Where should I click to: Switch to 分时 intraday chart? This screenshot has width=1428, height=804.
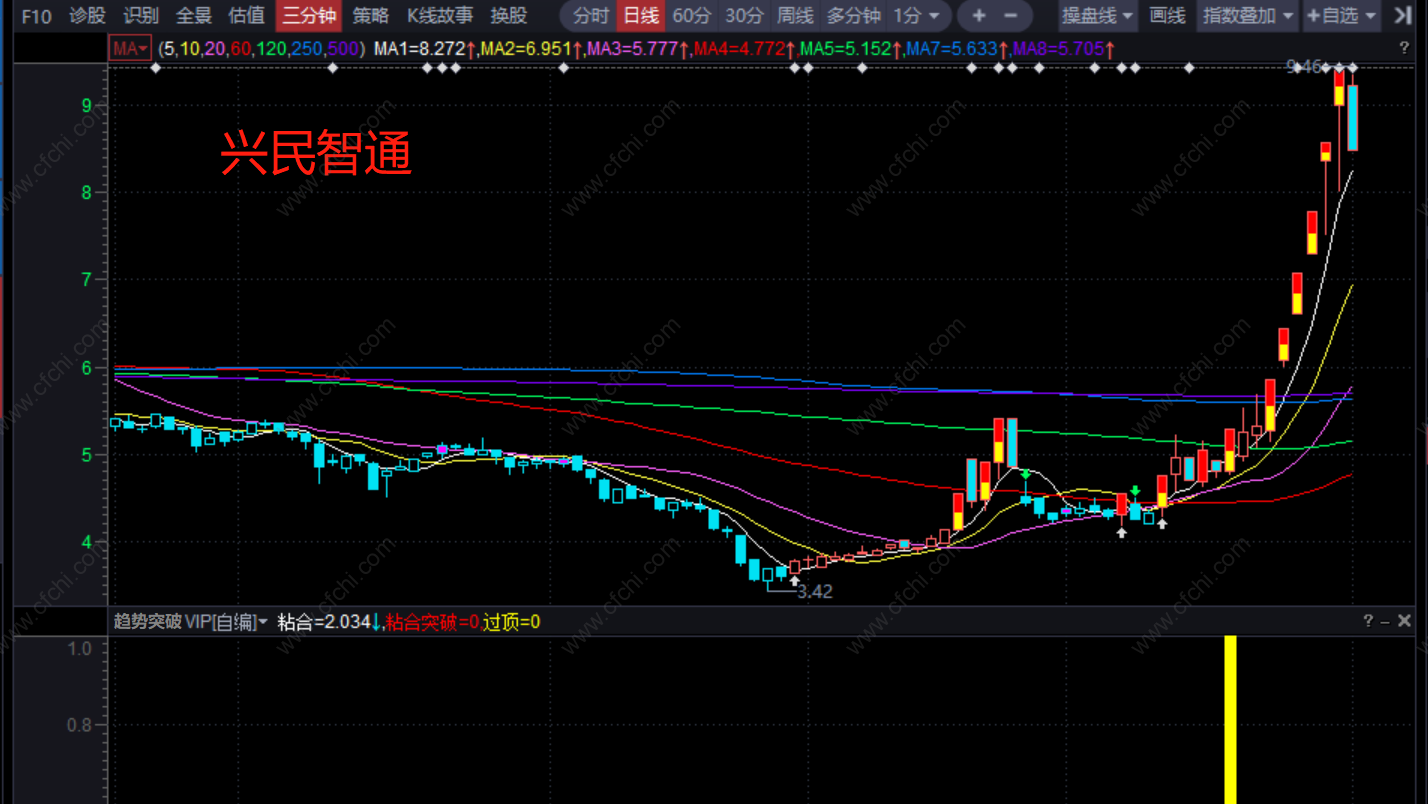[x=590, y=16]
